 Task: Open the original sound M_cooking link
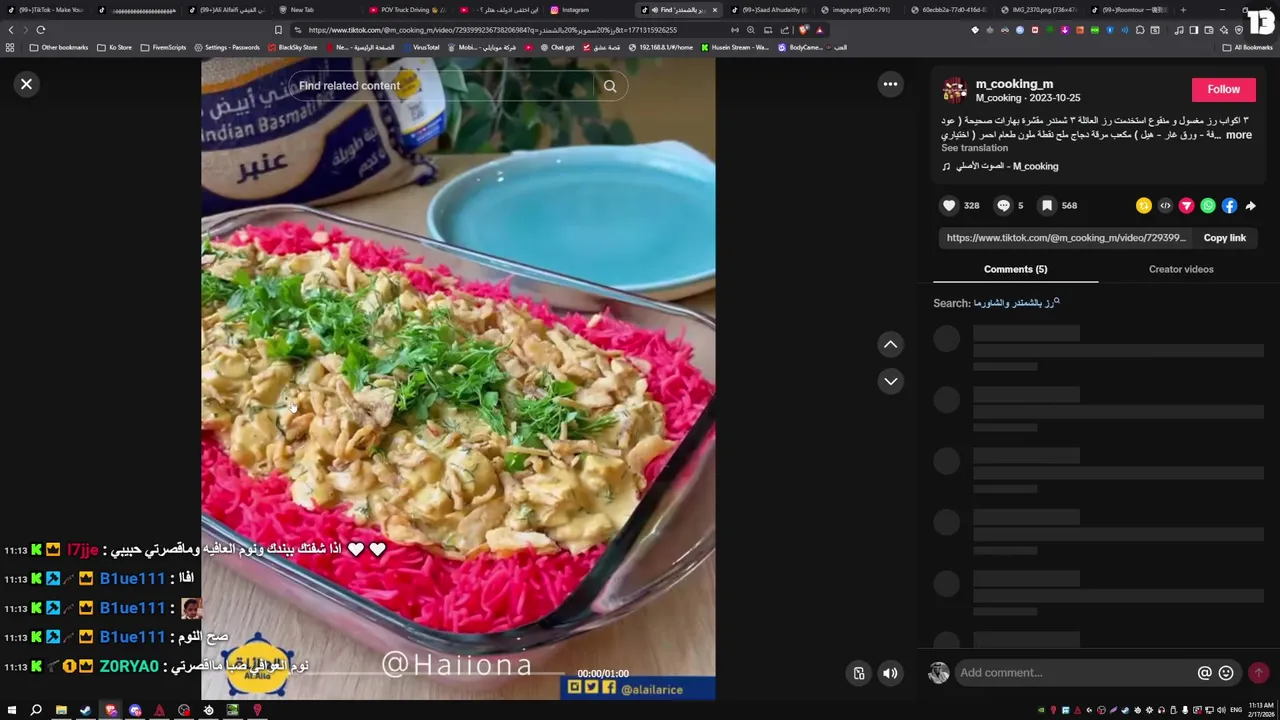click(x=1007, y=166)
